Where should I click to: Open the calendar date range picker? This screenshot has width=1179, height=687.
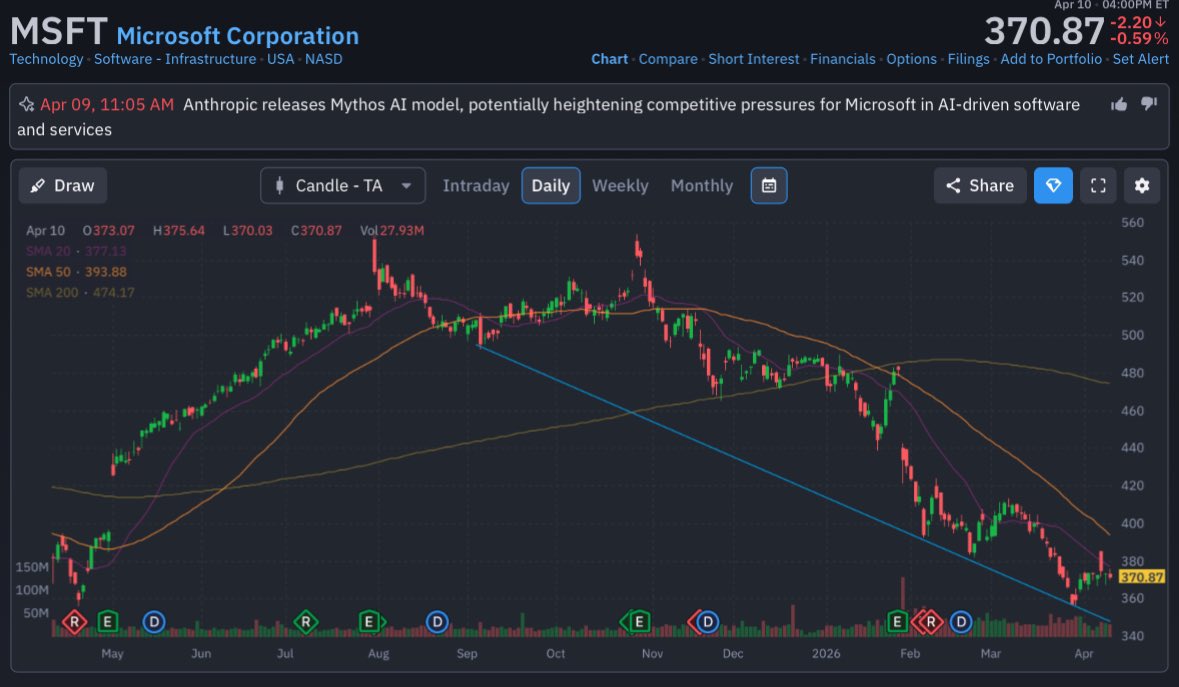click(768, 186)
